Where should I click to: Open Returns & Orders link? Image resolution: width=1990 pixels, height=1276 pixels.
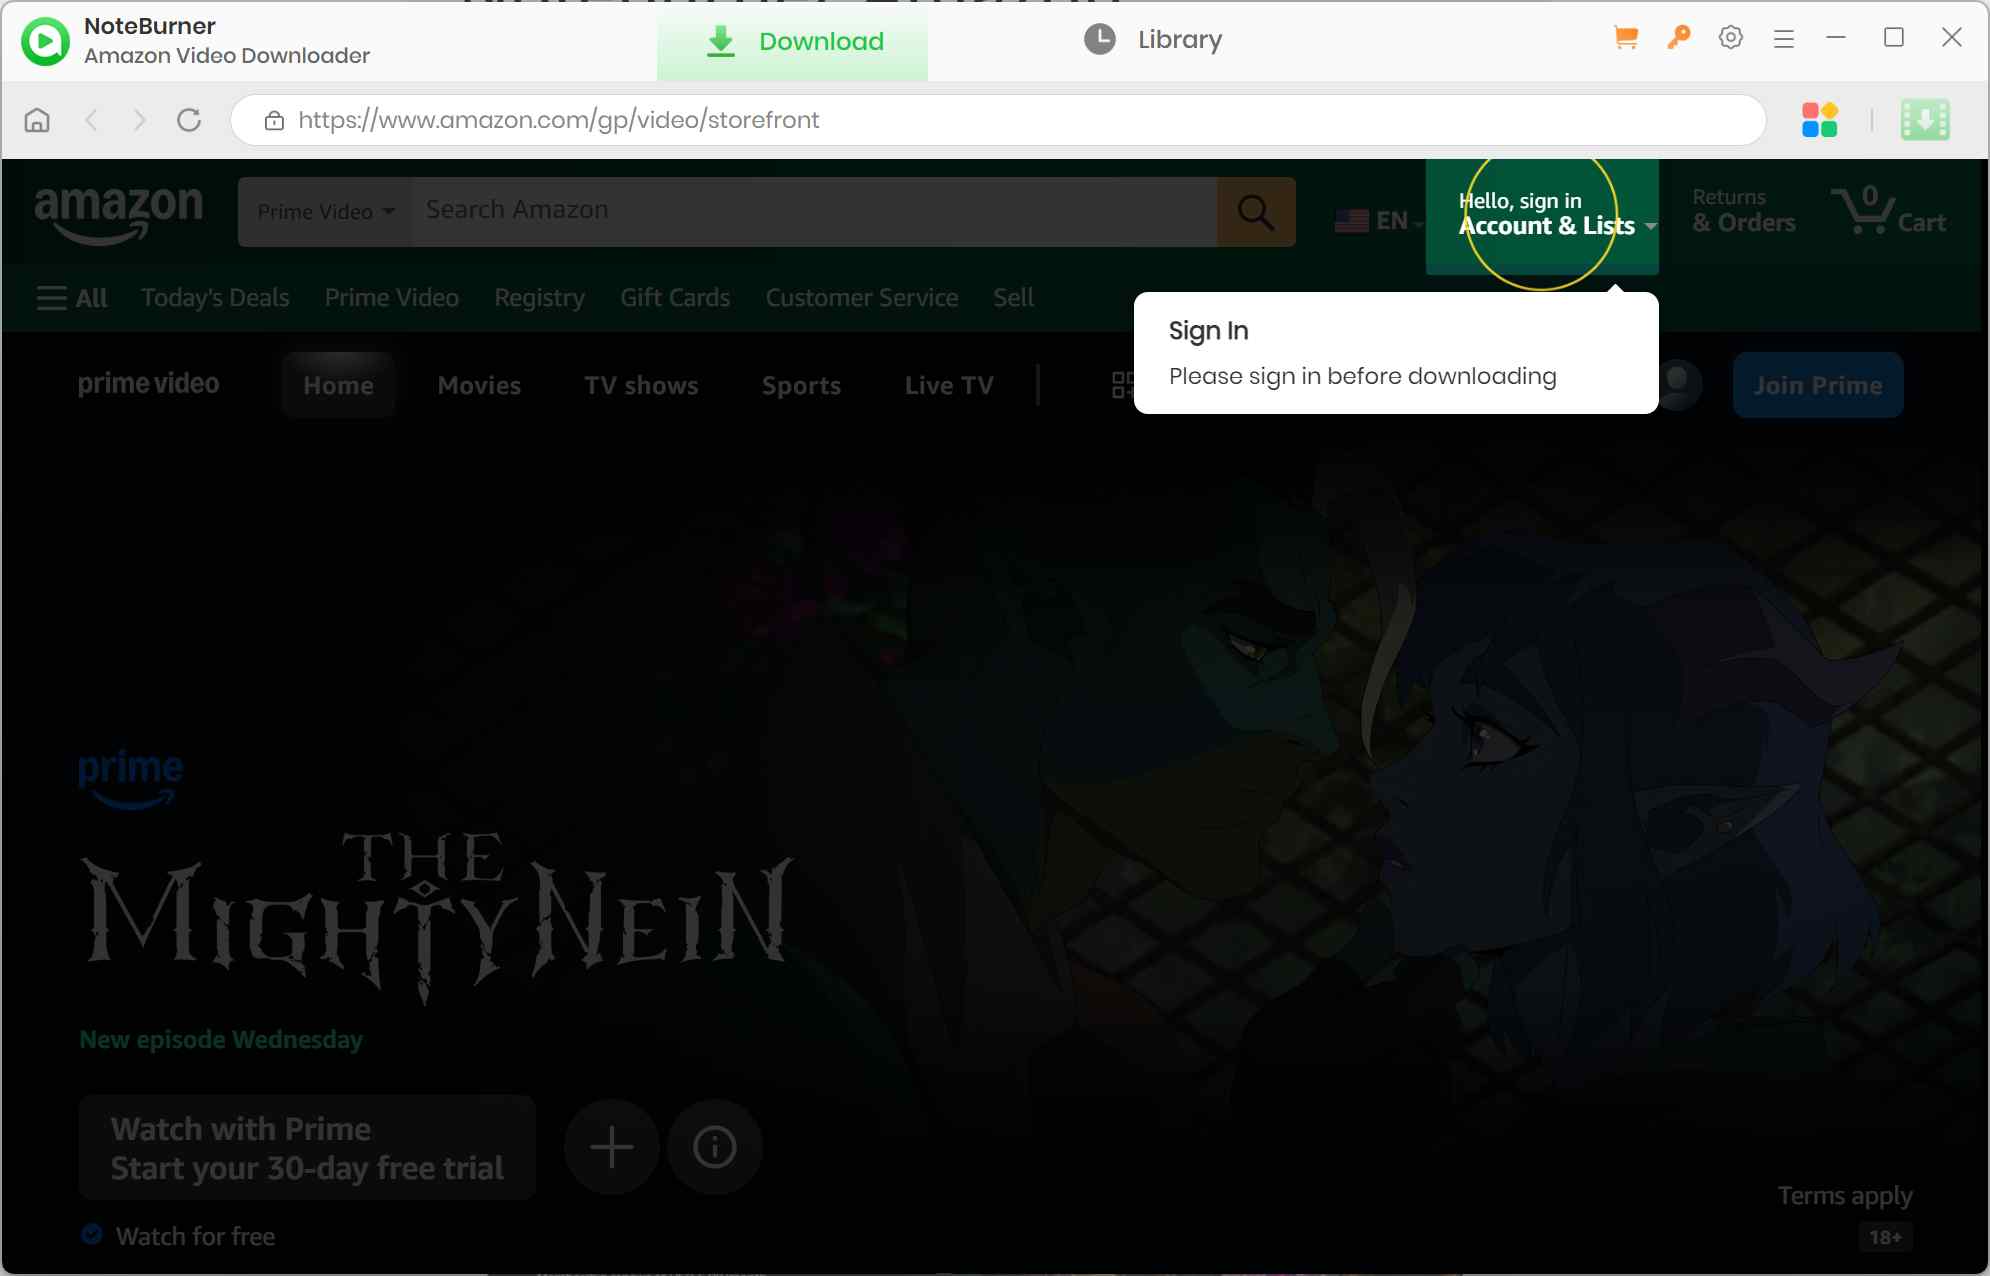tap(1741, 211)
